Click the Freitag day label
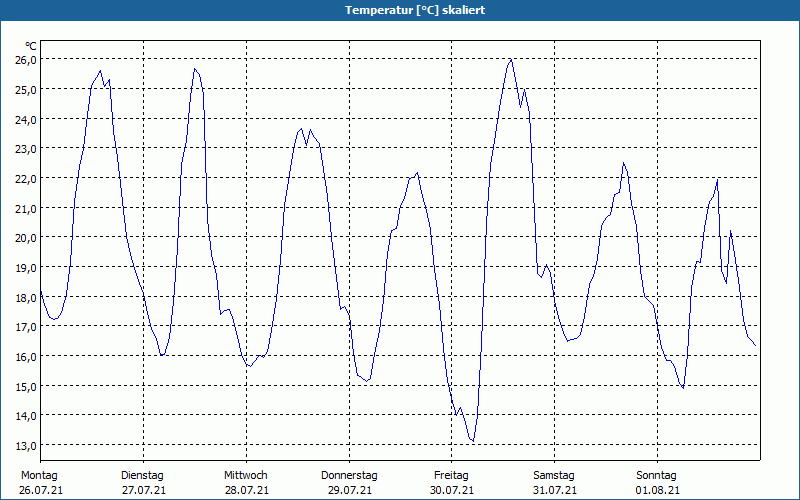Image resolution: width=800 pixels, height=500 pixels. coord(452,475)
